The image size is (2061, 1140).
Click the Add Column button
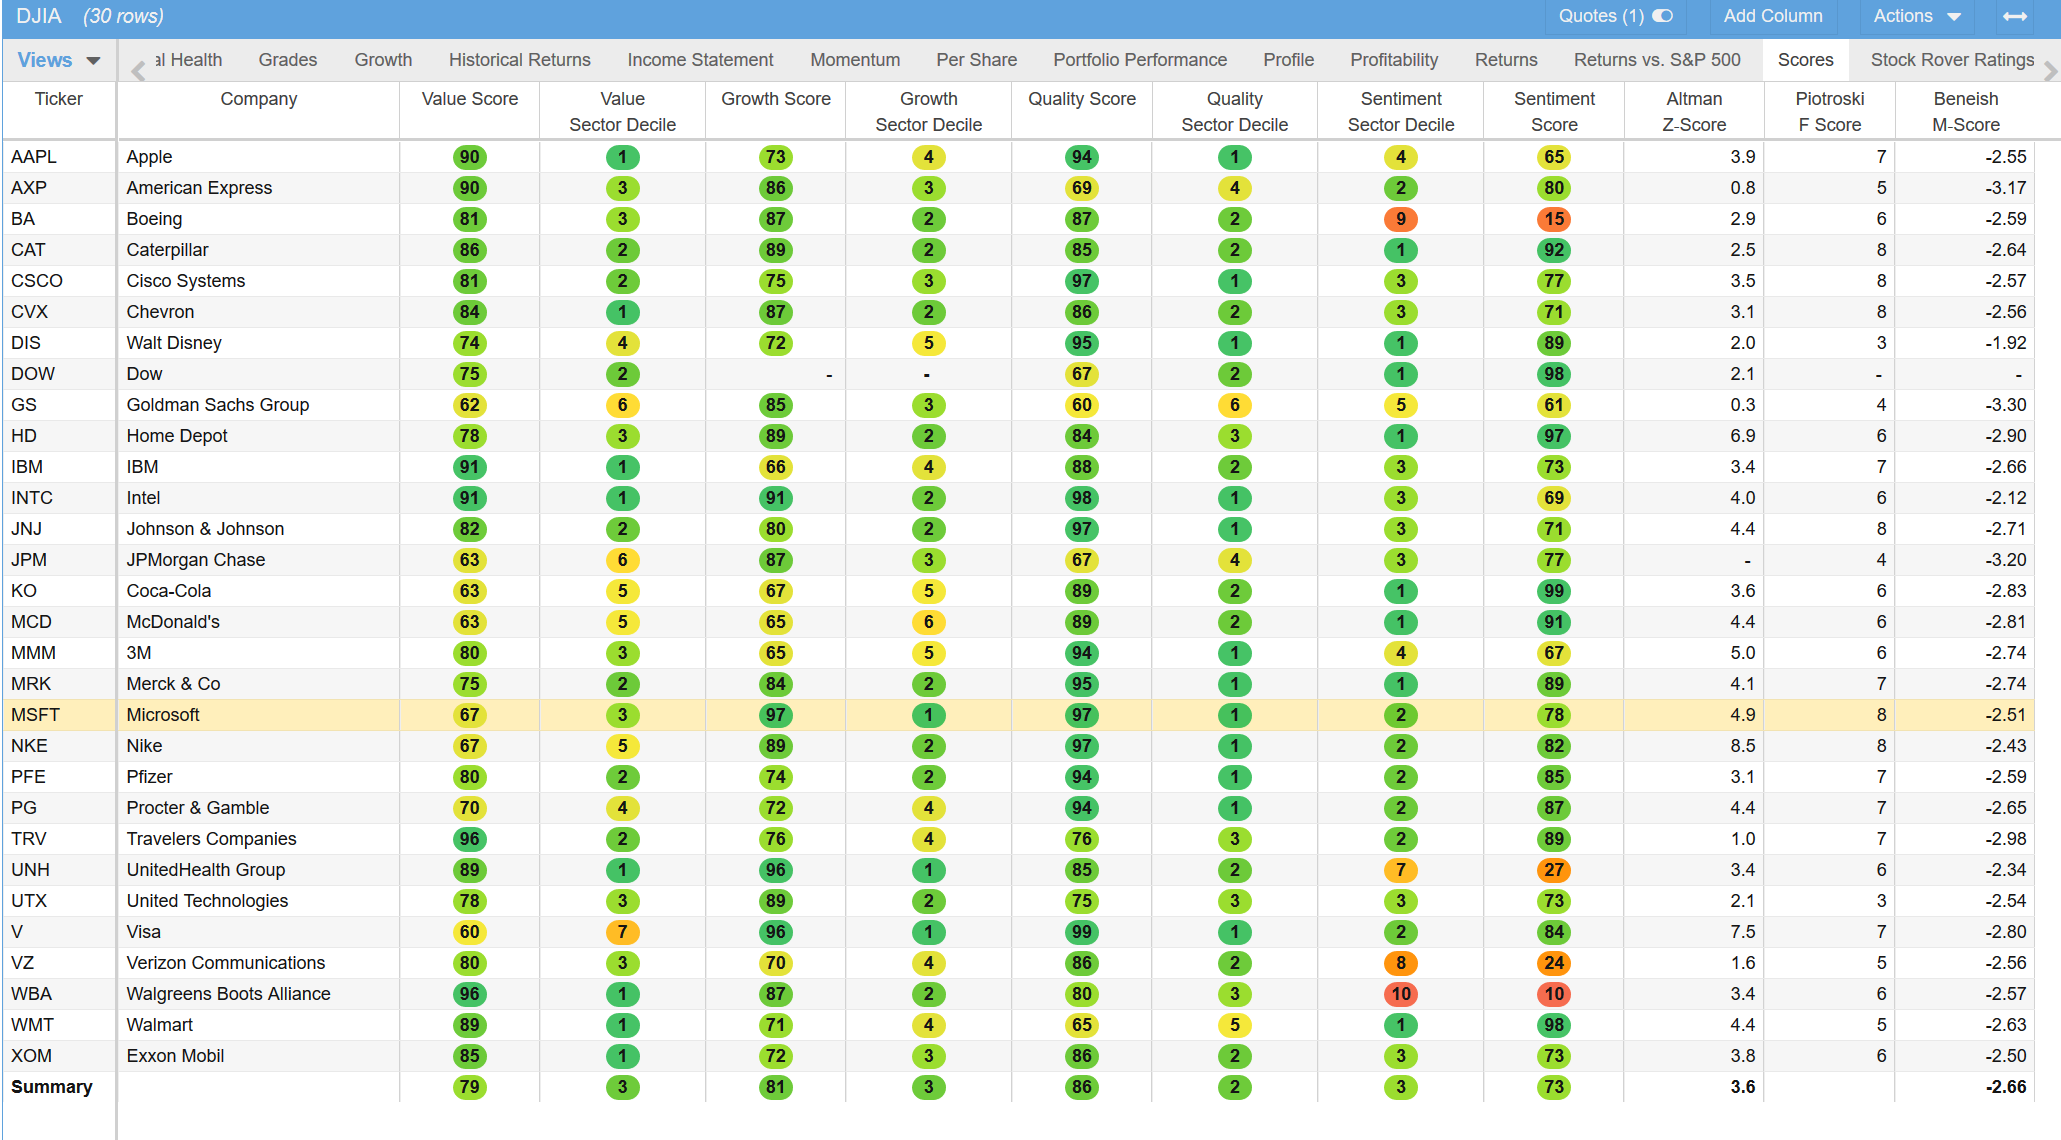point(1772,16)
